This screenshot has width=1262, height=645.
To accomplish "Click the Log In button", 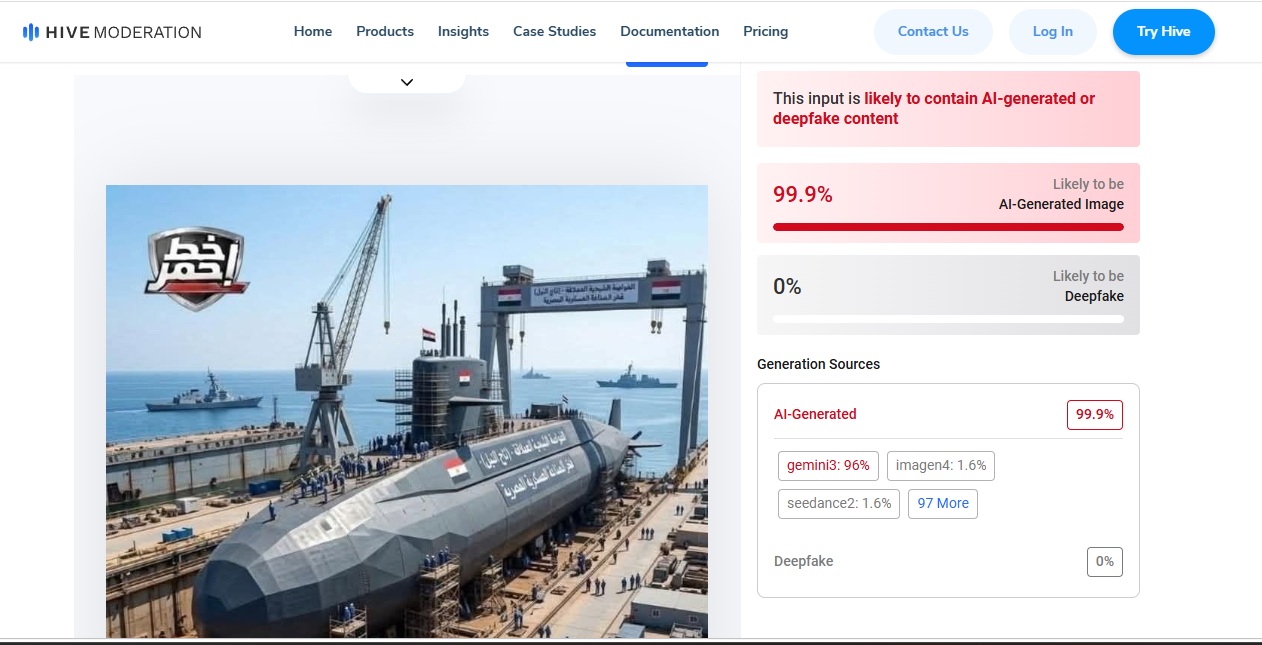I will point(1052,32).
